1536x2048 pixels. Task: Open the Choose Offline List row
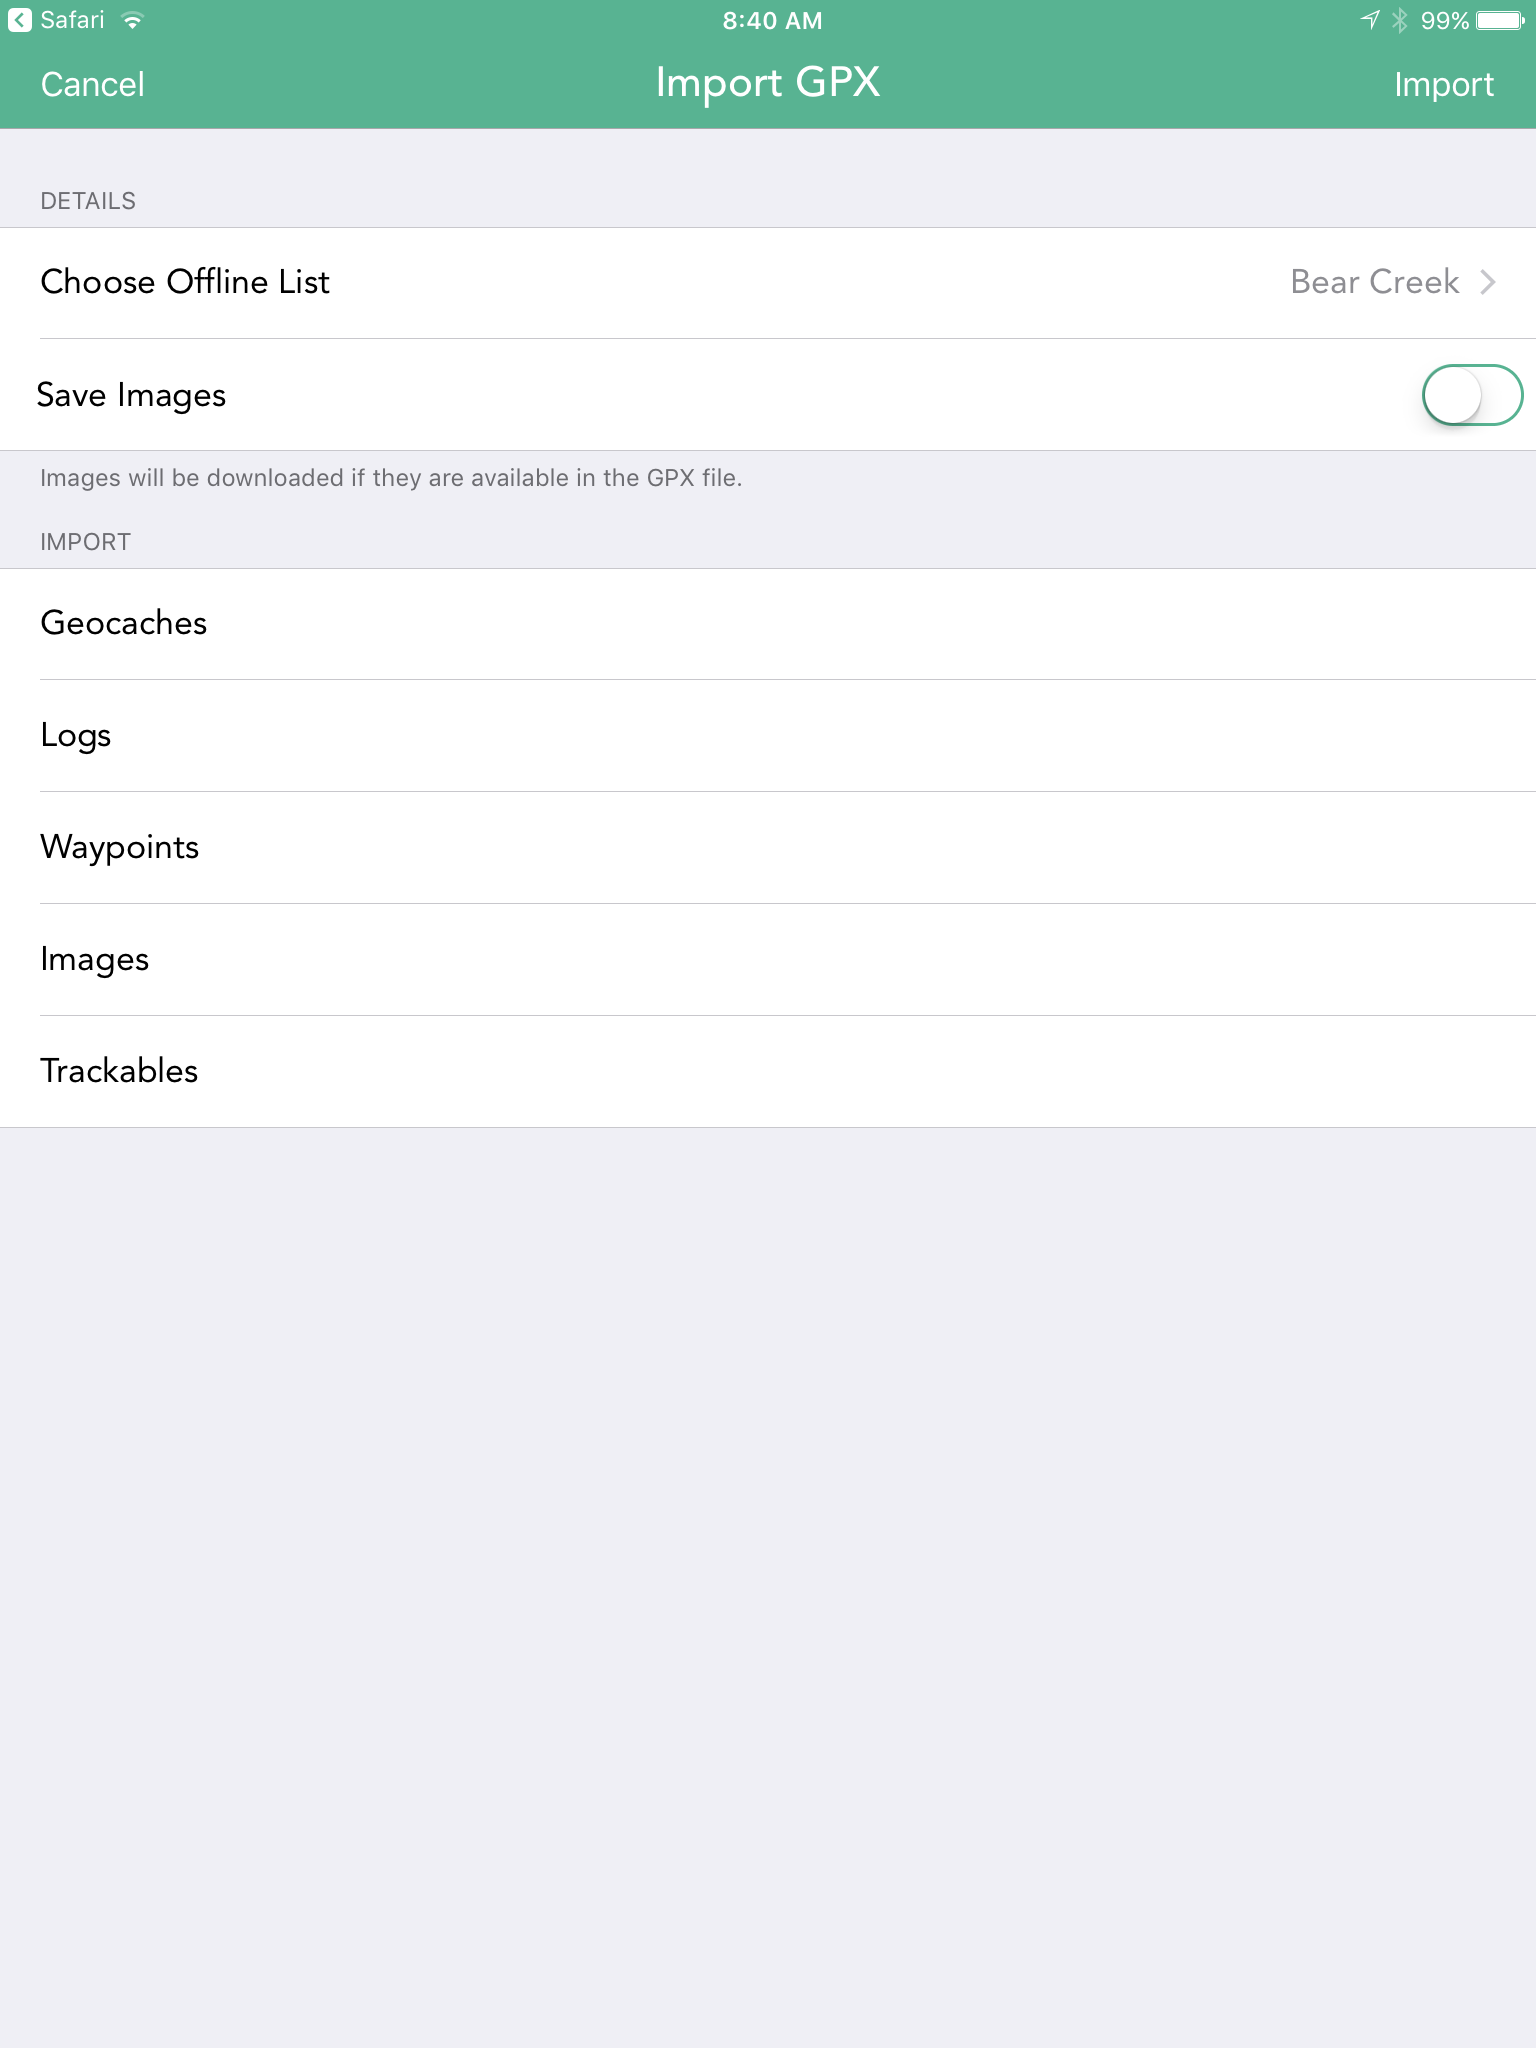tap(768, 283)
